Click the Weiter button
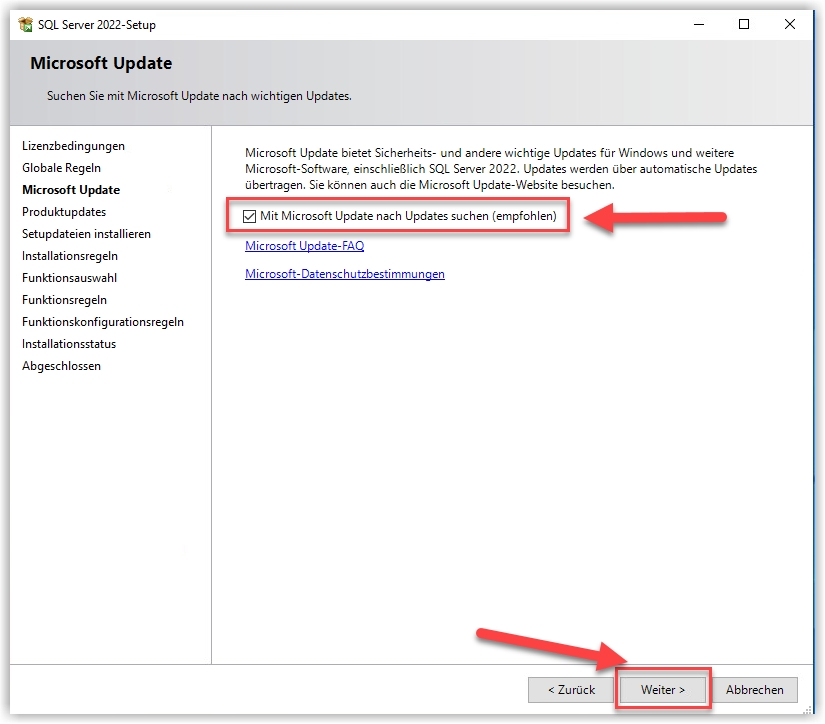 [662, 690]
